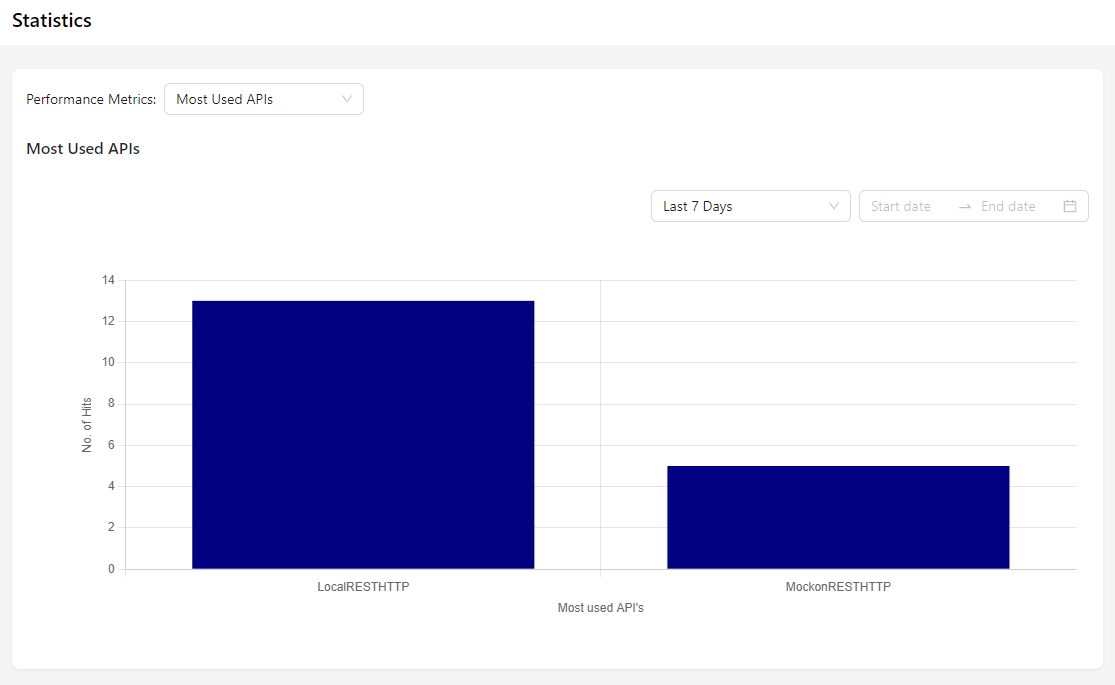Click the Statistics page heading
This screenshot has height=685, width=1115.
(52, 21)
